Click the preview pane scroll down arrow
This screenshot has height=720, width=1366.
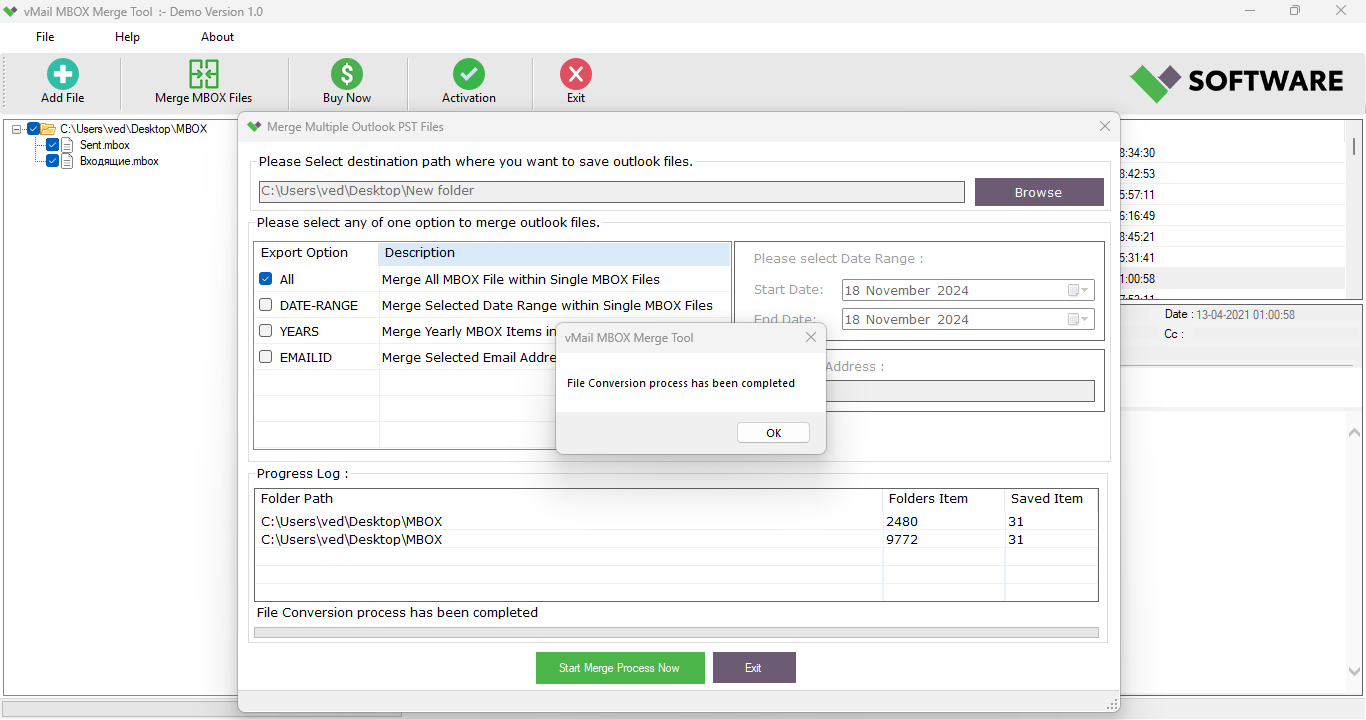[1355, 672]
